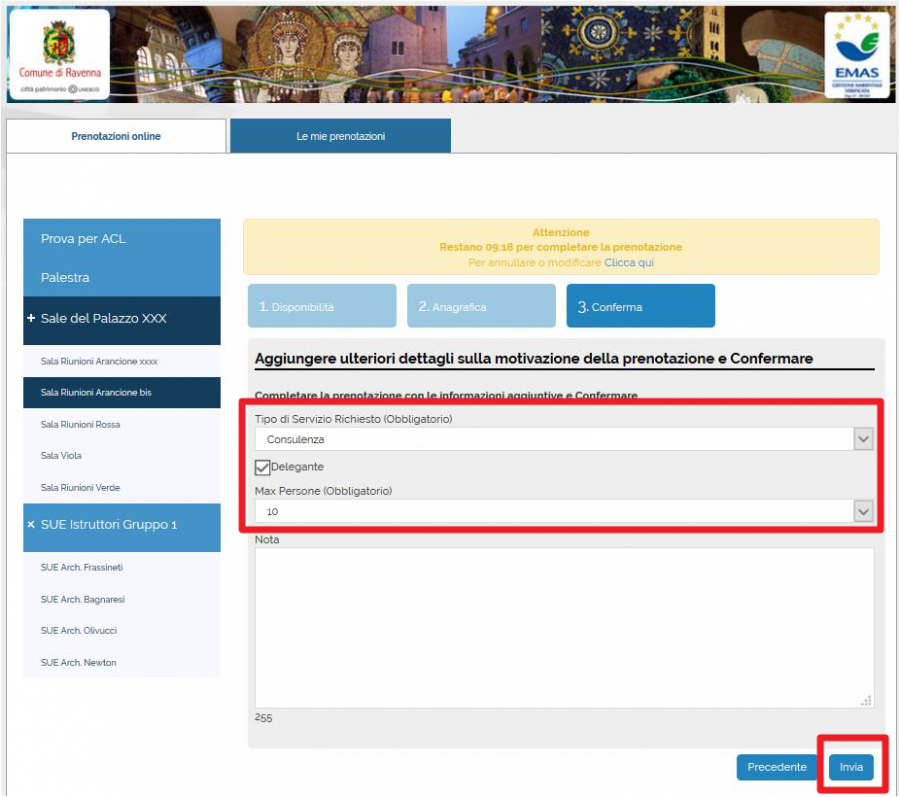Expand the Sale del Palazzo XXX group
Image resolution: width=900 pixels, height=797 pixels.
point(122,319)
